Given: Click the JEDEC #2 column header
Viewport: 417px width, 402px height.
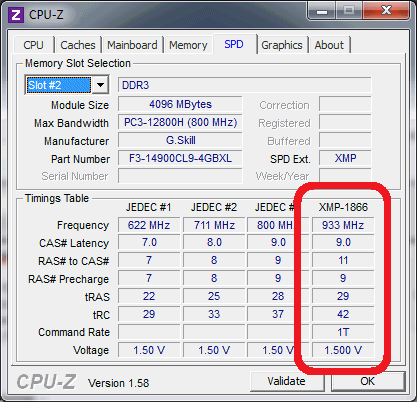Looking at the screenshot, I should (214, 207).
